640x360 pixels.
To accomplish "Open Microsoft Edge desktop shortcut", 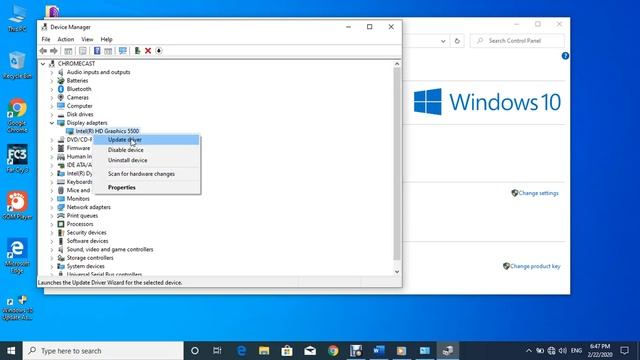I will click(17, 255).
